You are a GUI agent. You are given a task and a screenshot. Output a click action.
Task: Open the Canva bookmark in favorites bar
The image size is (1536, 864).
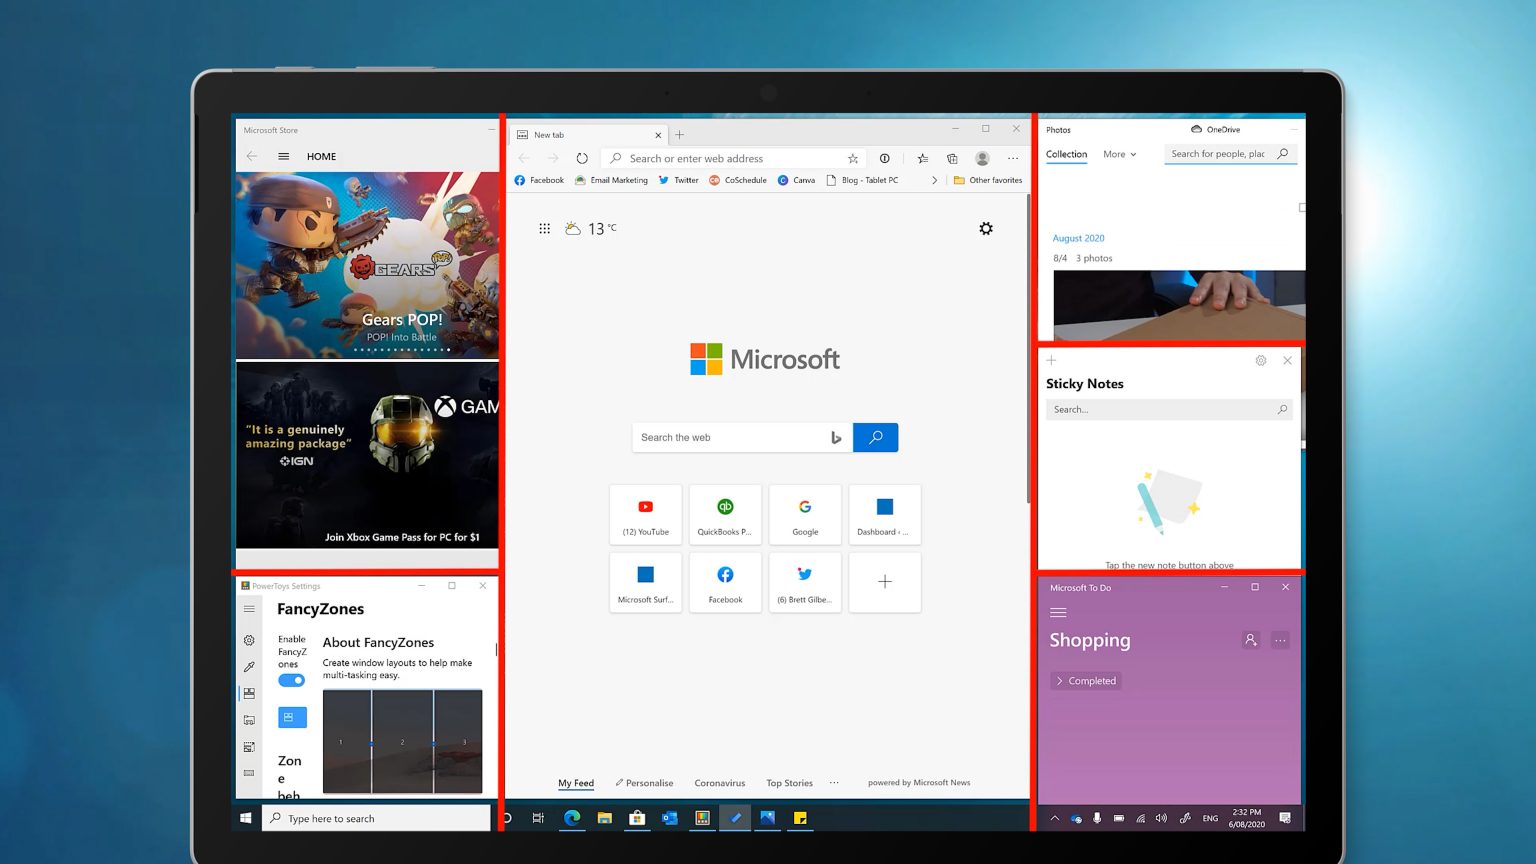pos(796,180)
